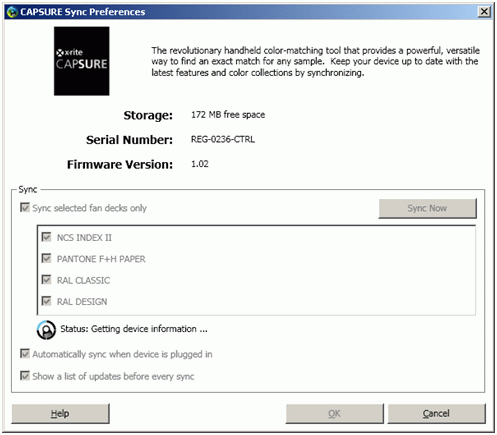Click the Sync Now button
Screen dimensions: 497x435
click(427, 208)
